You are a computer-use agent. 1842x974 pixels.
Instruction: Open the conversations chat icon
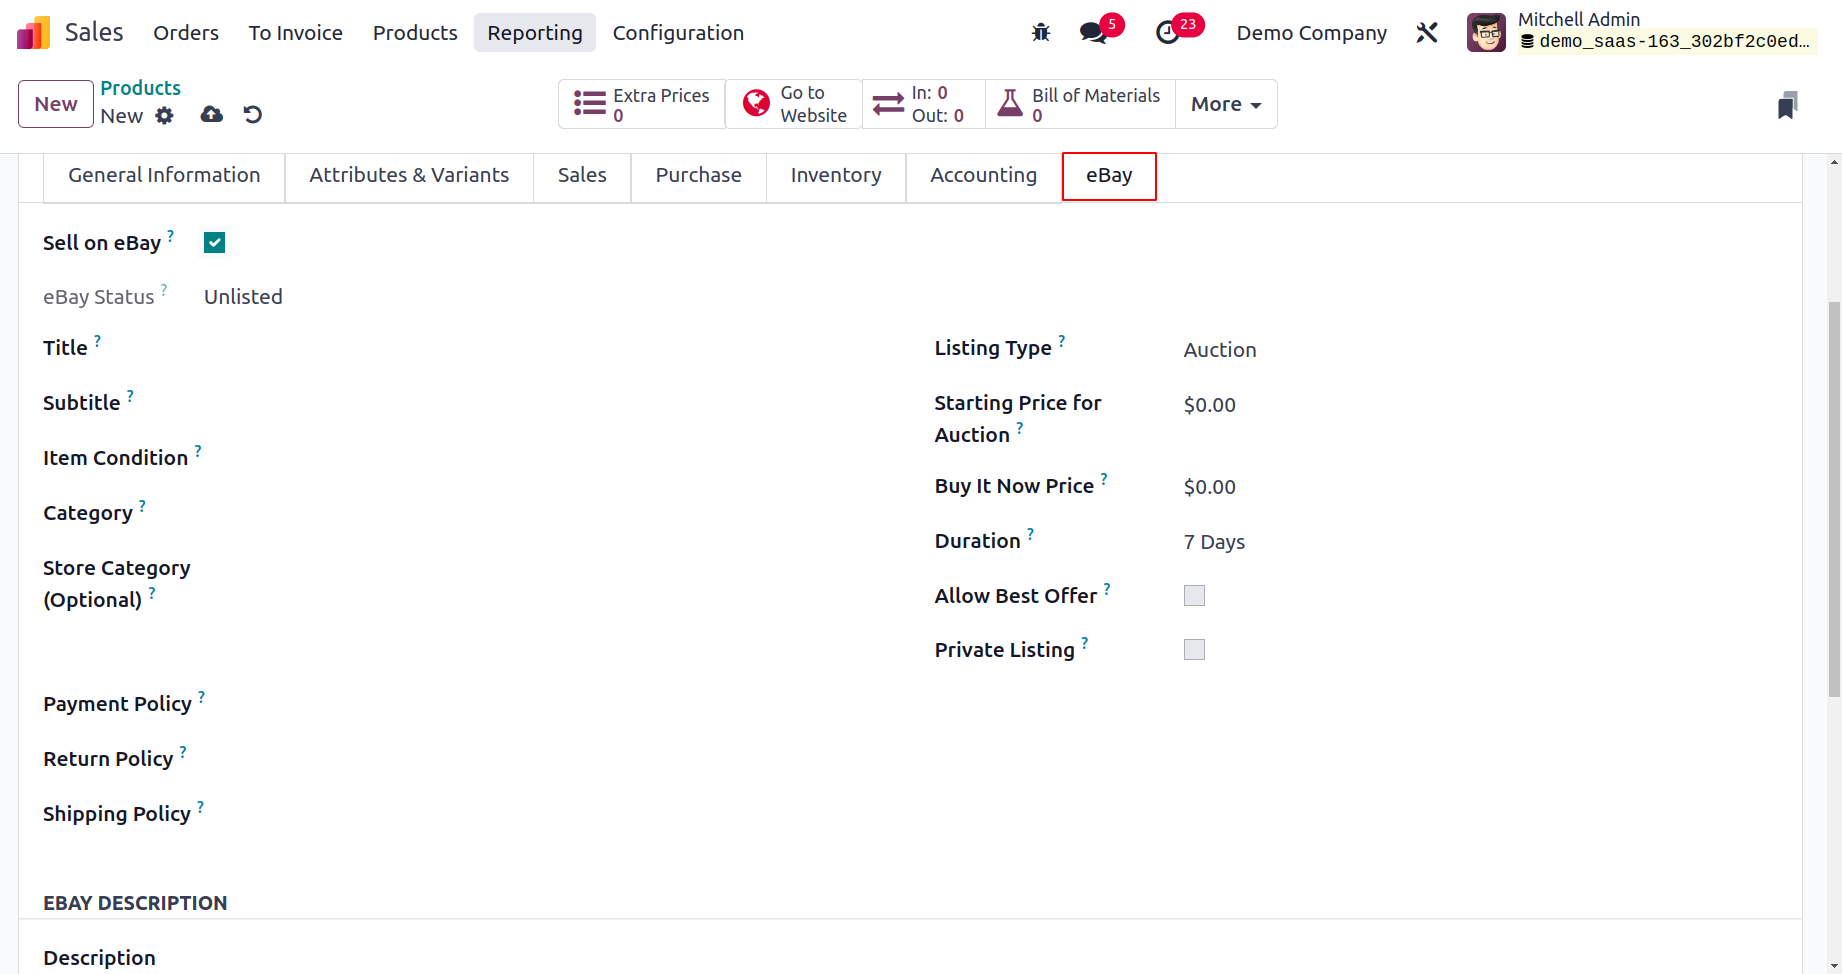pos(1093,33)
